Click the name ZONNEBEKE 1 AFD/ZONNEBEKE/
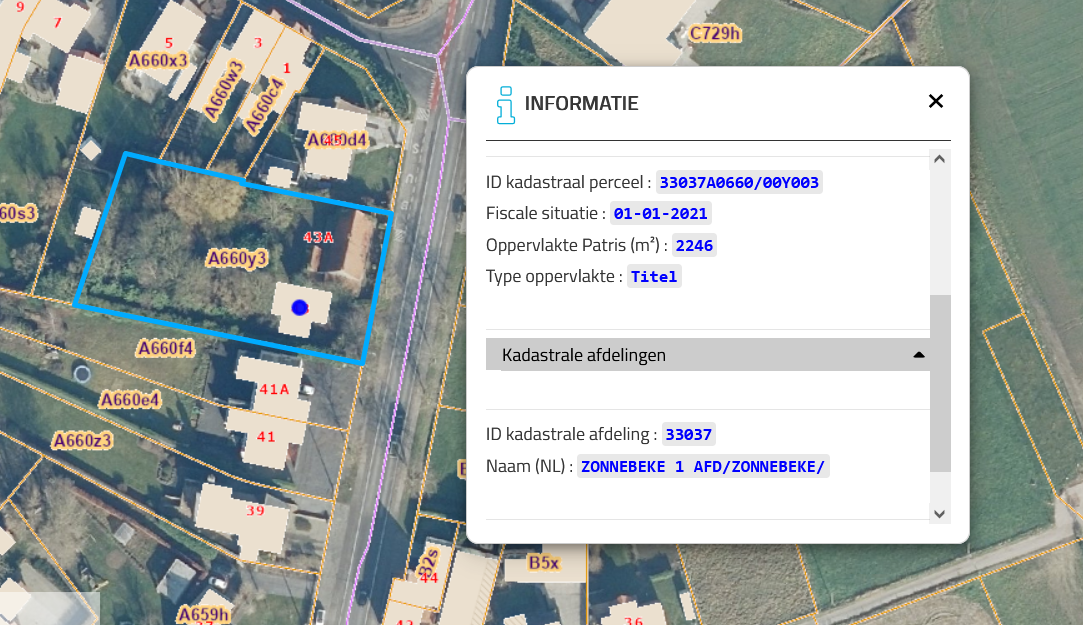The width and height of the screenshot is (1083, 625). [x=703, y=466]
